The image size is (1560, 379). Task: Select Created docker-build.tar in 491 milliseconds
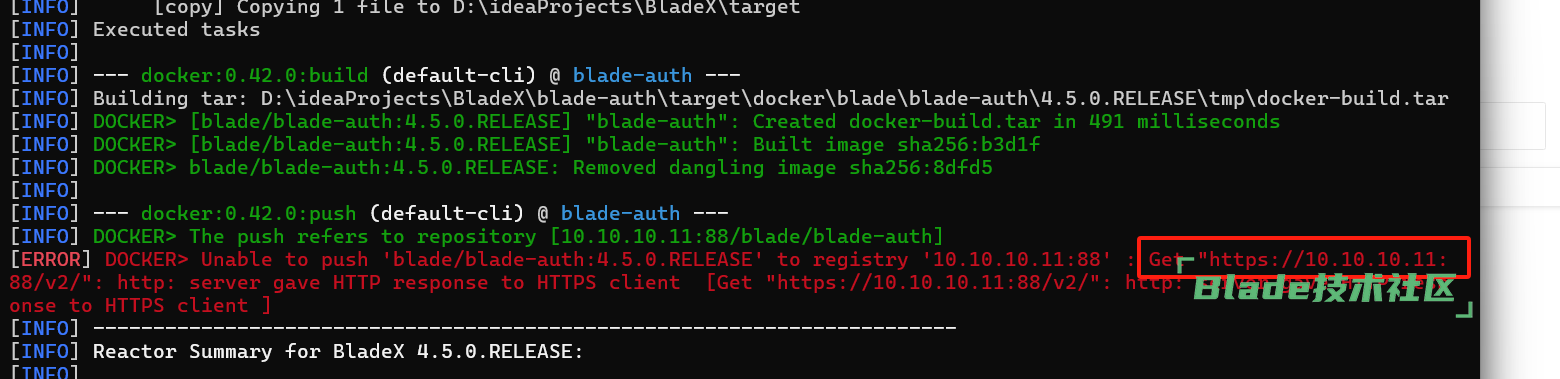point(1016,121)
